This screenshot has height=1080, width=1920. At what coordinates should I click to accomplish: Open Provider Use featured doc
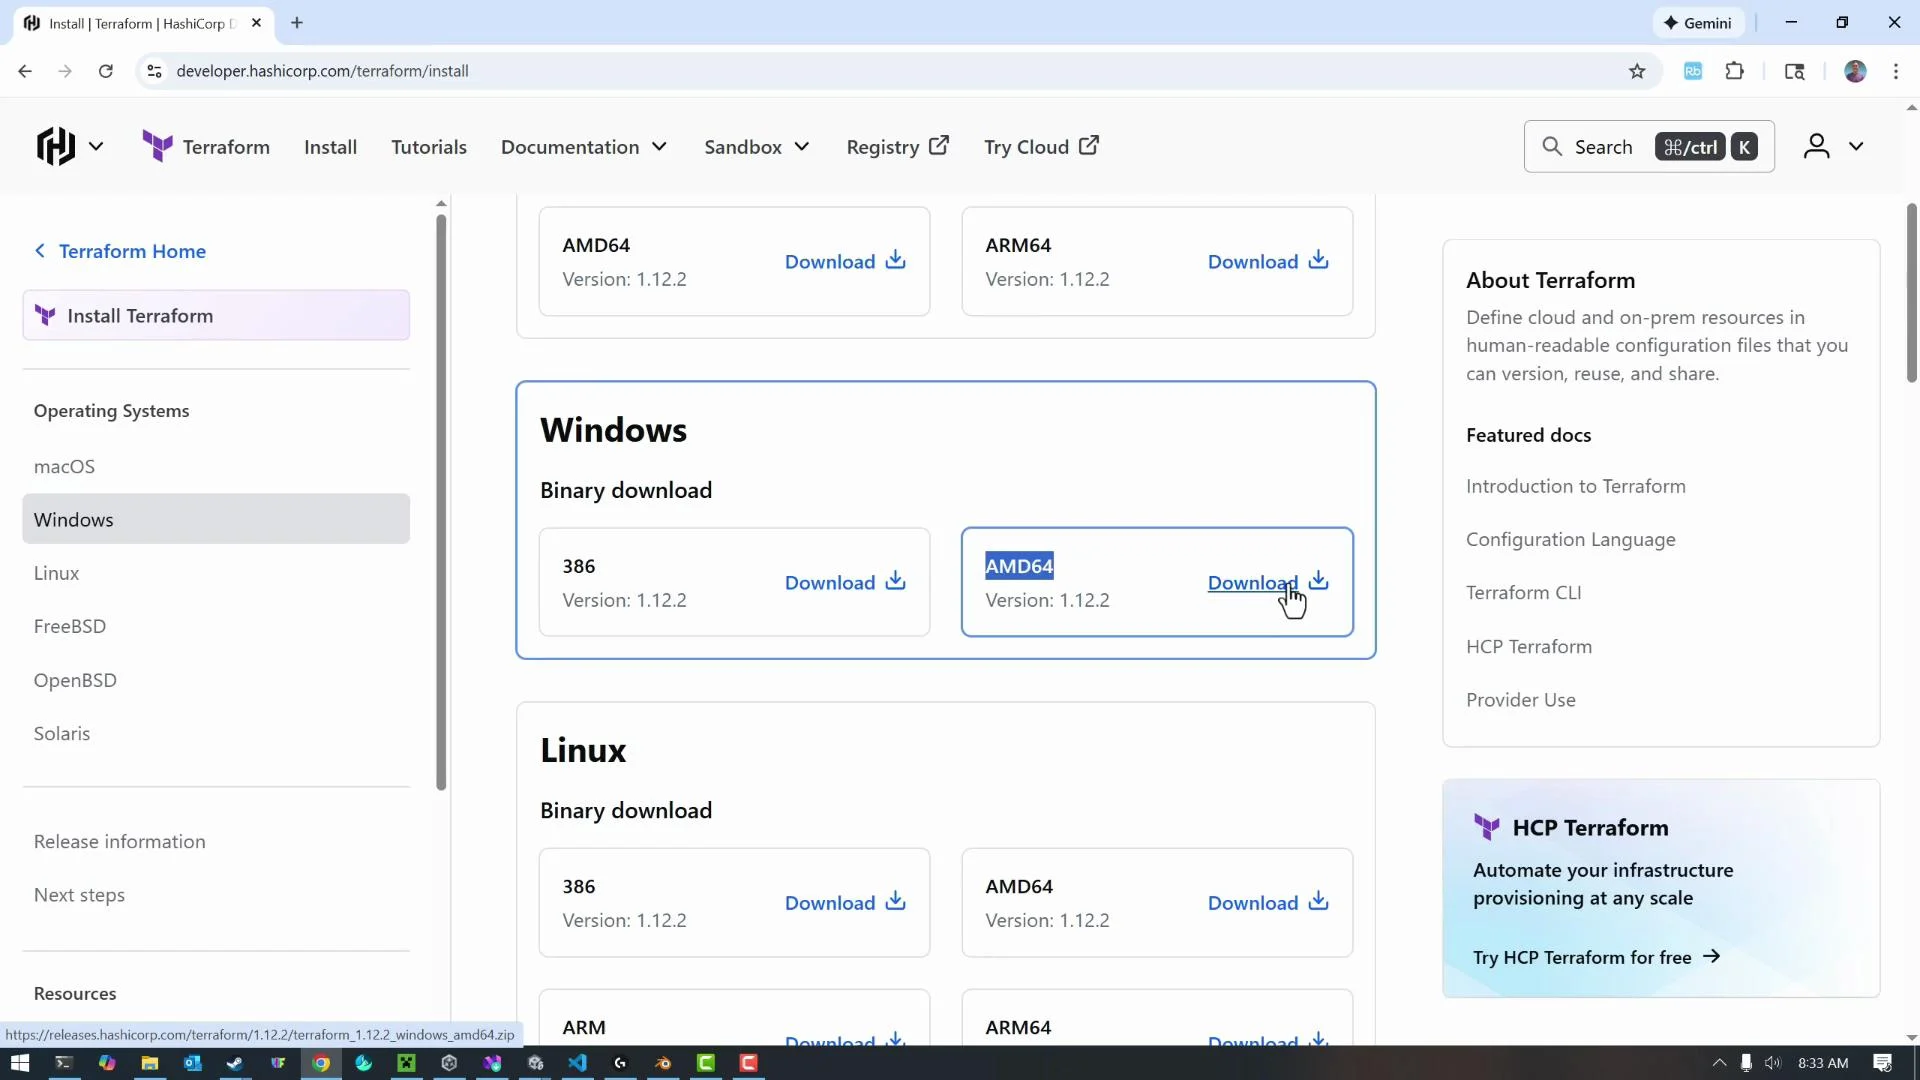[1521, 700]
